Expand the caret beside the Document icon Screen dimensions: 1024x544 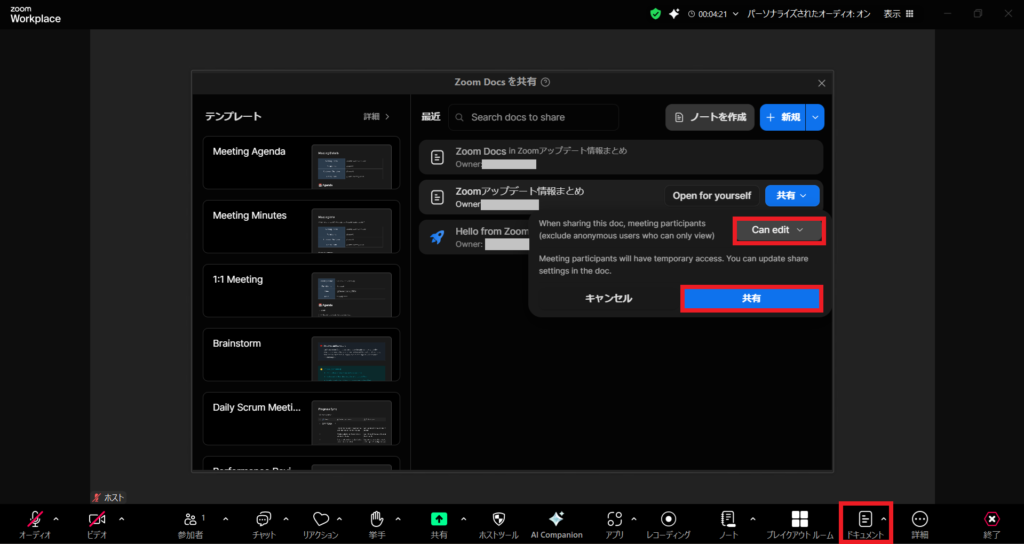[883, 518]
